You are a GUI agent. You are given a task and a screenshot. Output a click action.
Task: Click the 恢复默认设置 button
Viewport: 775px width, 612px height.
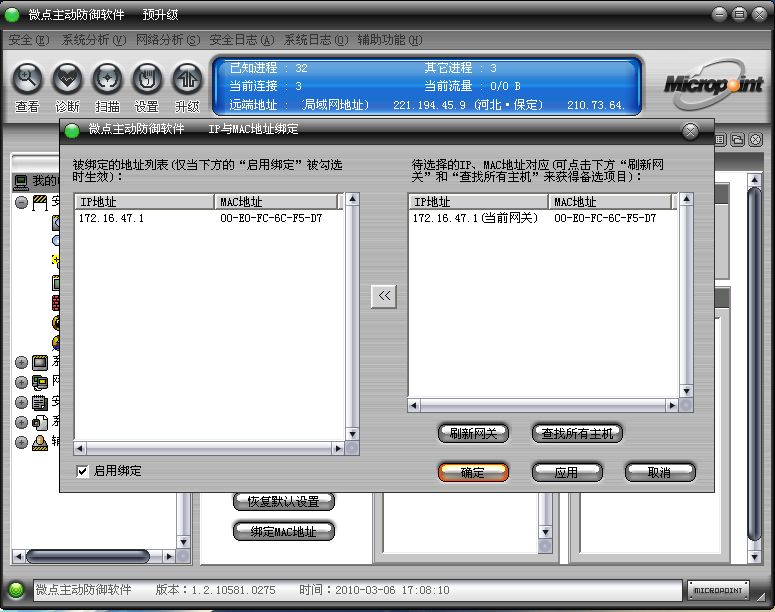[x=284, y=502]
